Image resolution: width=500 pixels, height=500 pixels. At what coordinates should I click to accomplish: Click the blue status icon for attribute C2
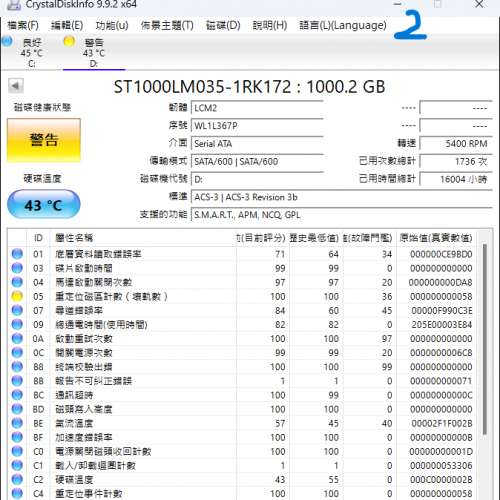(17, 479)
